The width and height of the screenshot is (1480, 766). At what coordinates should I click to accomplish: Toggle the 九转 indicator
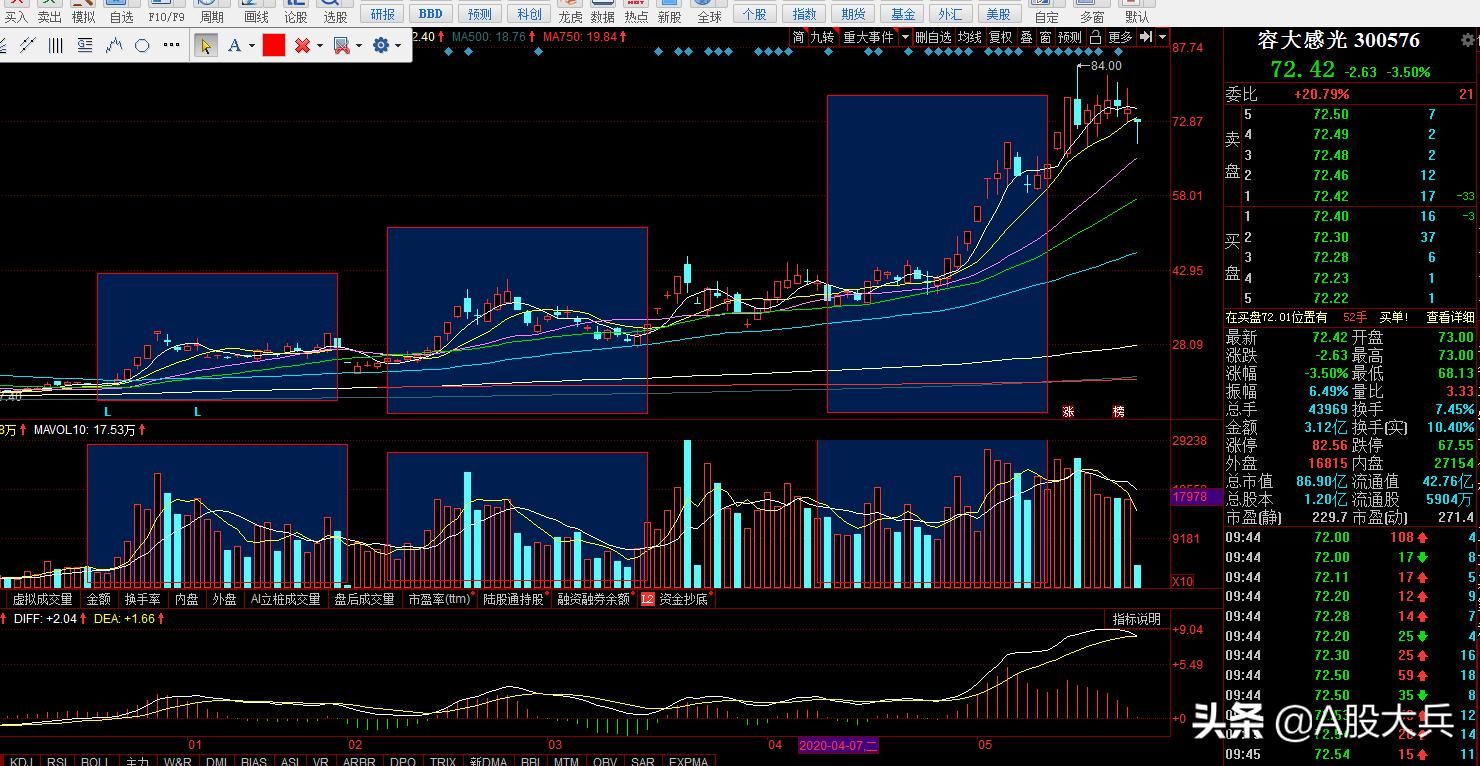[822, 37]
